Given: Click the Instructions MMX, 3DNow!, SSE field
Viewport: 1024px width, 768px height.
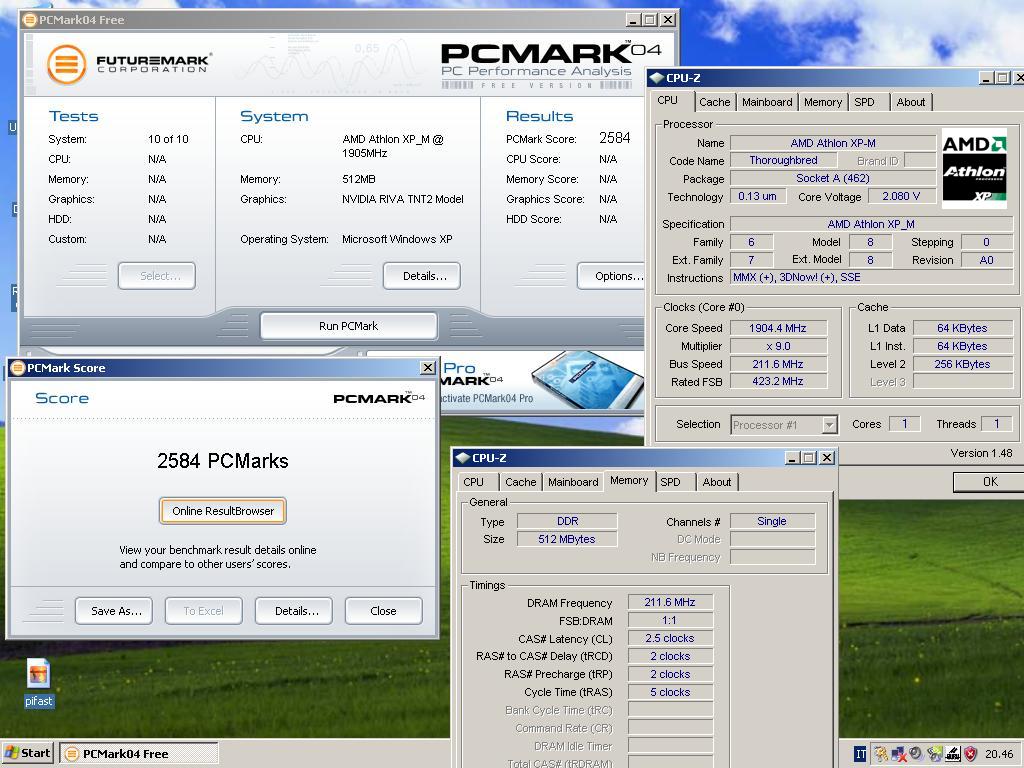Looking at the screenshot, I should tap(871, 278).
